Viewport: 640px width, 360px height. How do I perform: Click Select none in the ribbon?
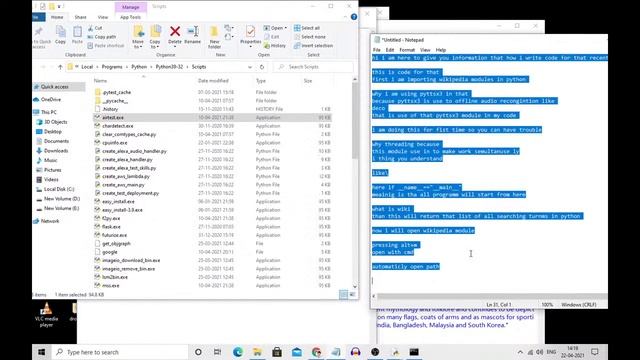(310, 37)
